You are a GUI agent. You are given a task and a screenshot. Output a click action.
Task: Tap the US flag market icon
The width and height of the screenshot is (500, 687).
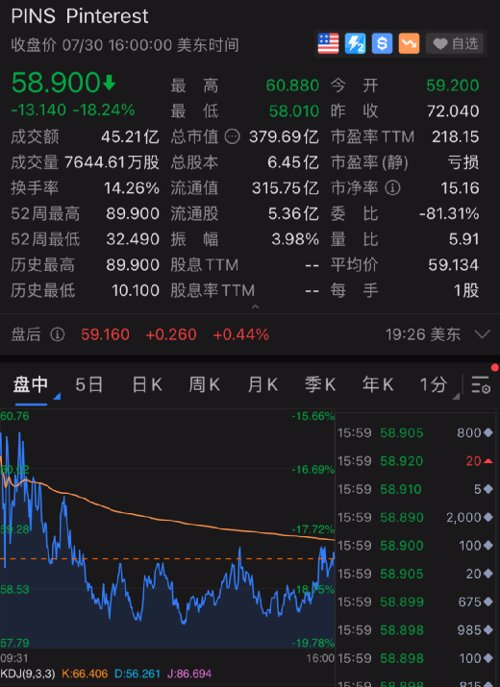pyautogui.click(x=328, y=44)
